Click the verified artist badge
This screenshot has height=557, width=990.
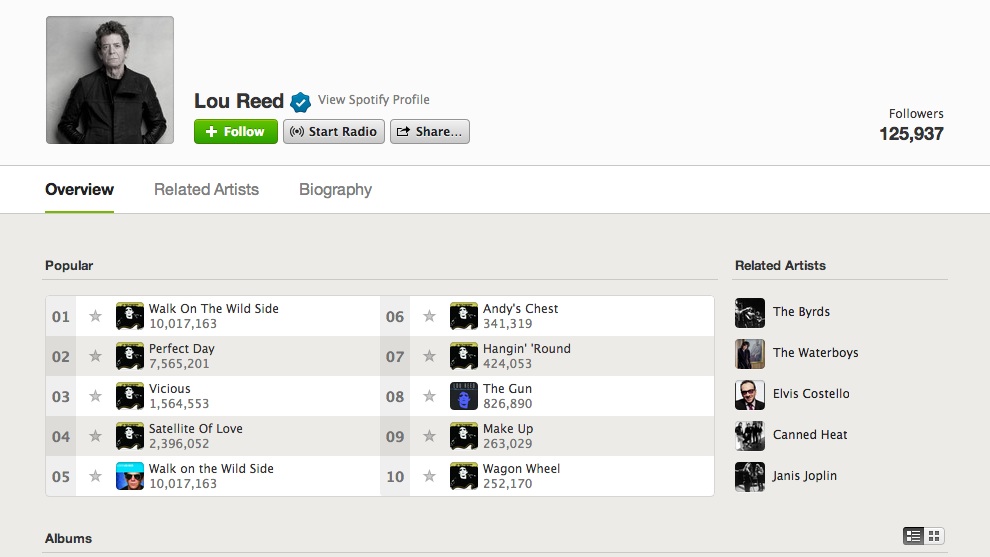click(x=300, y=101)
